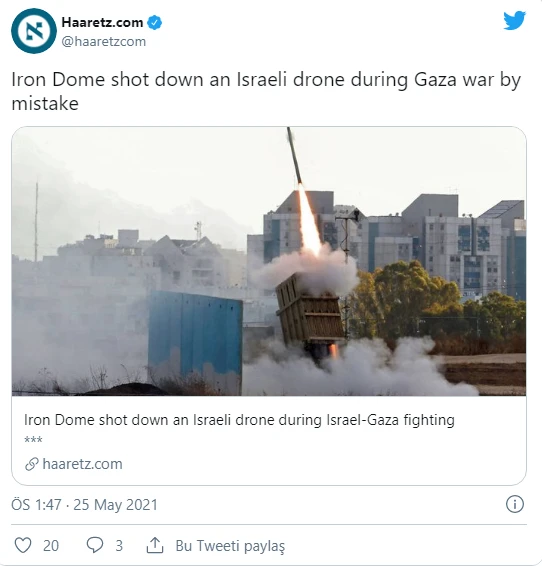
Task: Click the blue verified badge
Action: [x=155, y=22]
